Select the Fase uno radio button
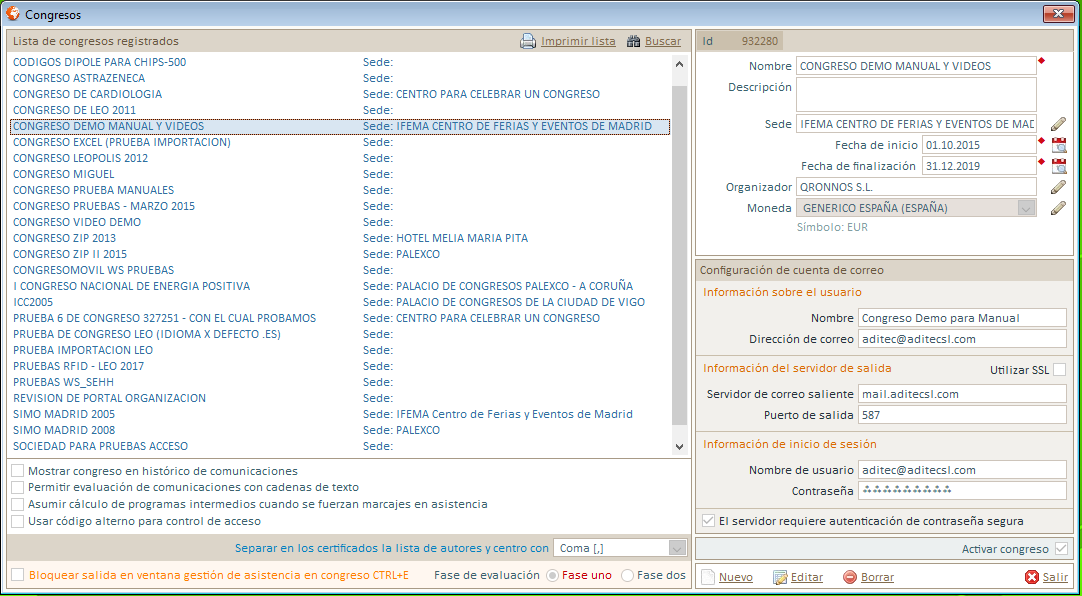This screenshot has width=1082, height=596. coord(552,575)
